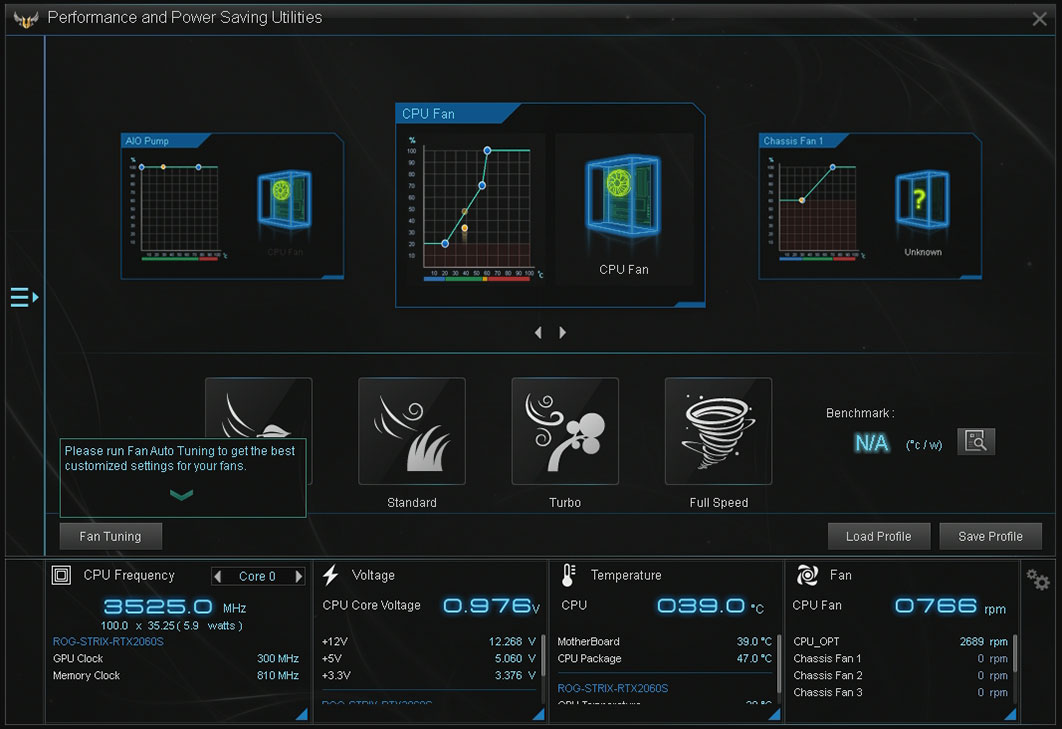This screenshot has width=1062, height=729.
Task: Click the Chassis Fan 3 row
Action: tap(900, 692)
